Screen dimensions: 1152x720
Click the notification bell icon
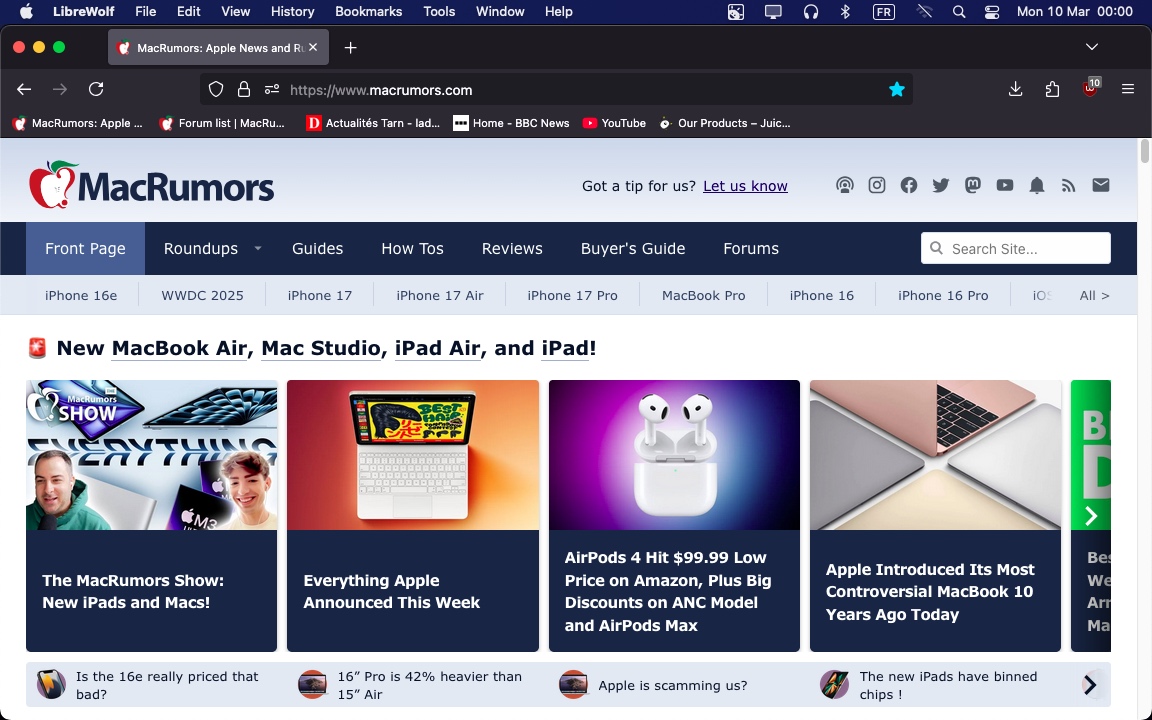(x=1037, y=185)
